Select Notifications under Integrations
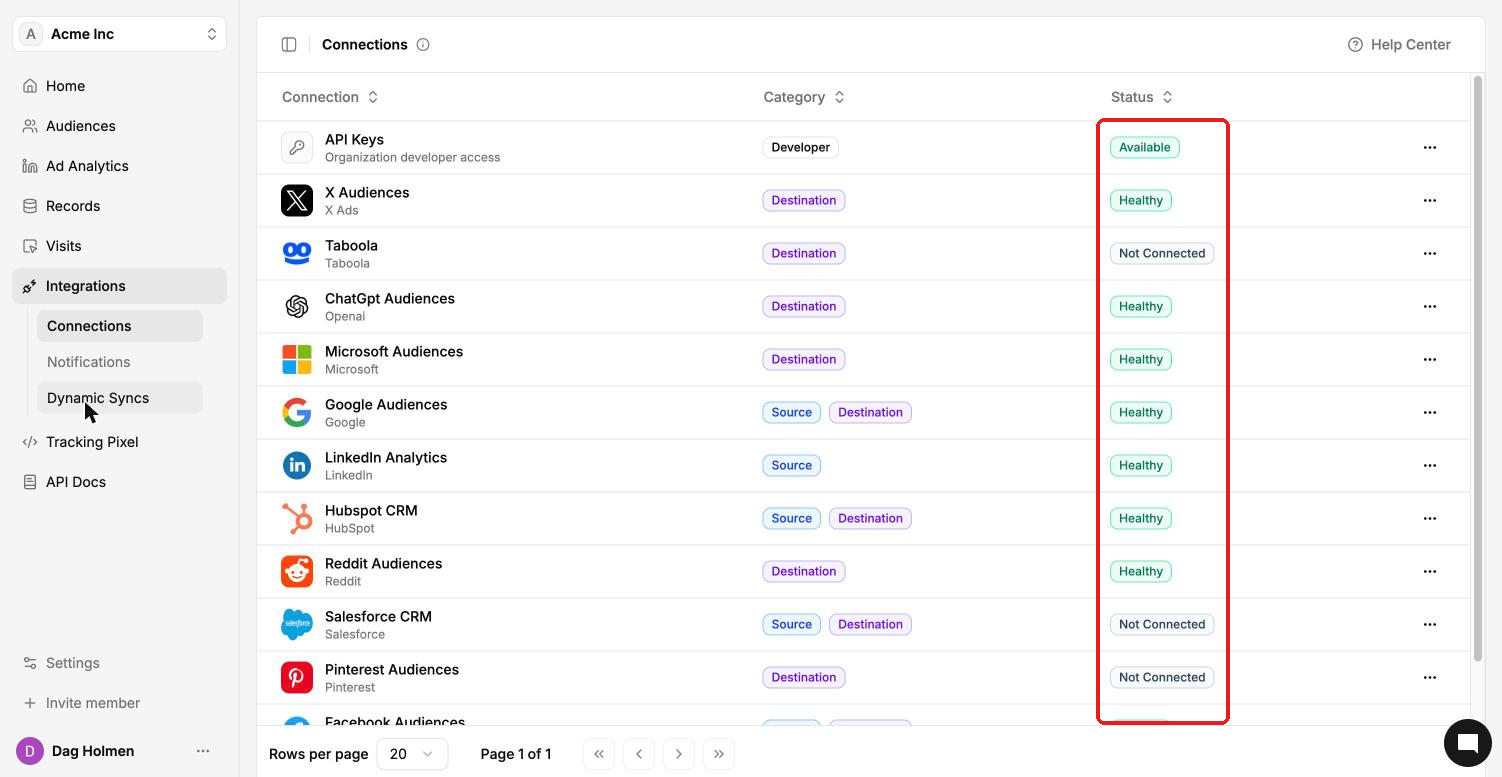 pyautogui.click(x=120, y=362)
